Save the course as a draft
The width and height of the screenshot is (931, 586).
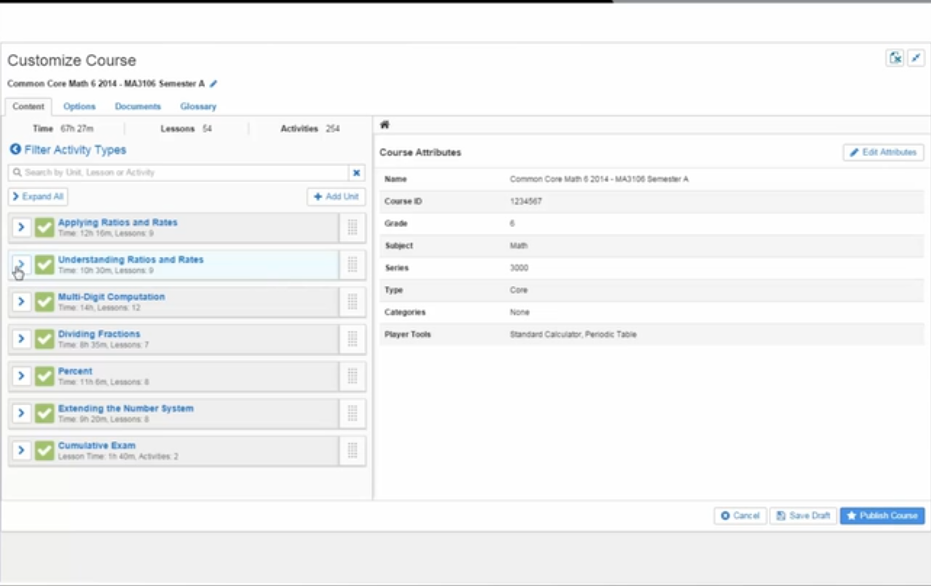803,516
